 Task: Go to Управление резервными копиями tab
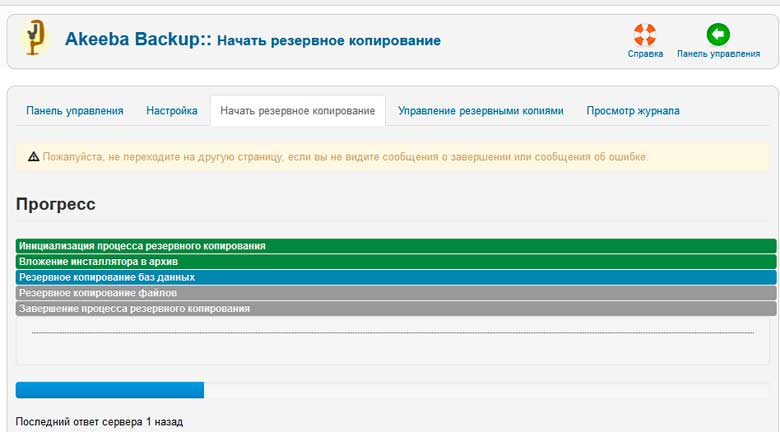click(x=481, y=110)
